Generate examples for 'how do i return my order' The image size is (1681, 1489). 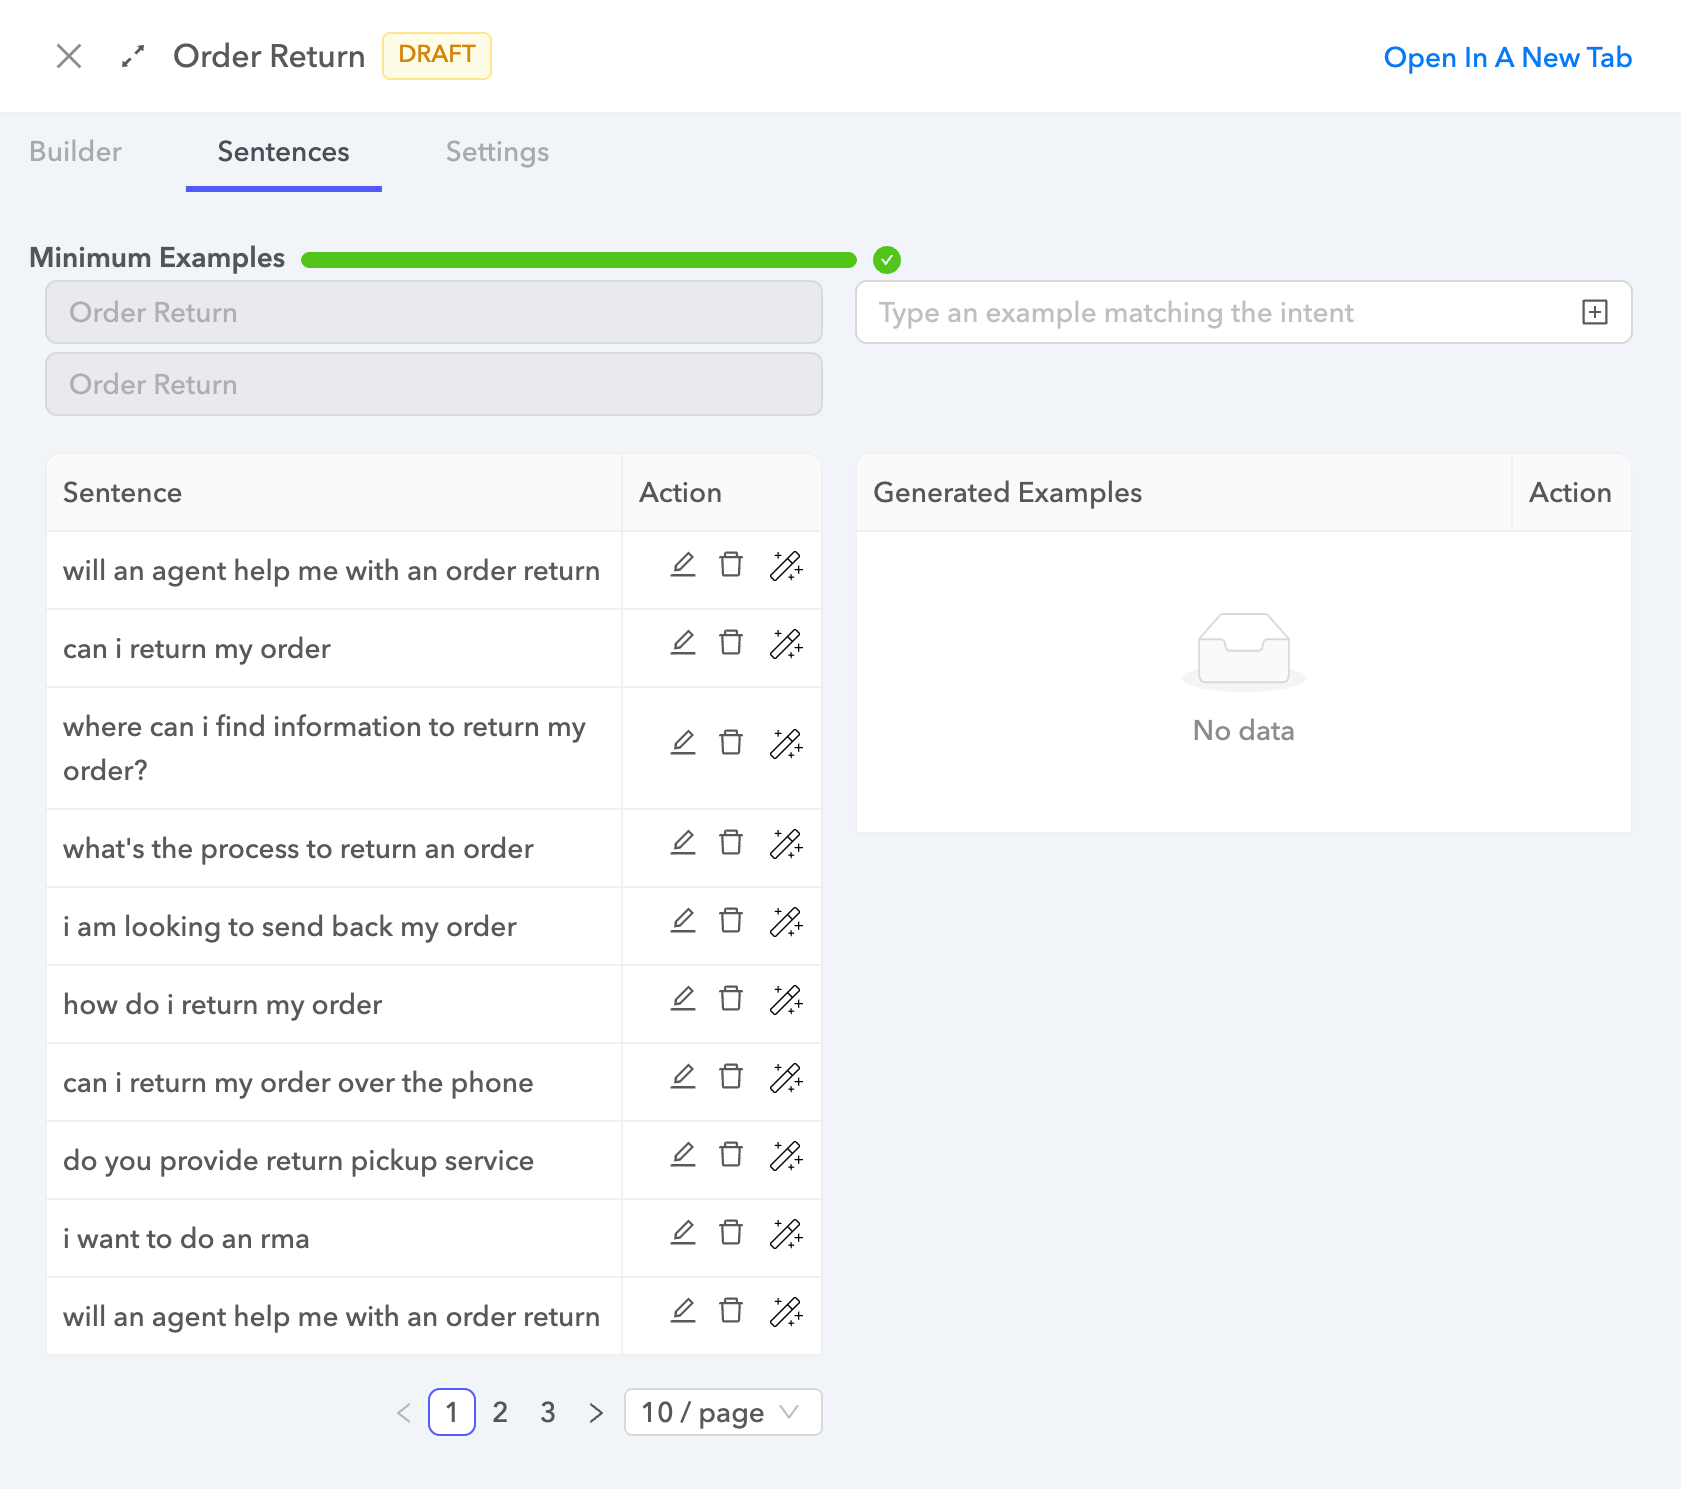point(786,999)
